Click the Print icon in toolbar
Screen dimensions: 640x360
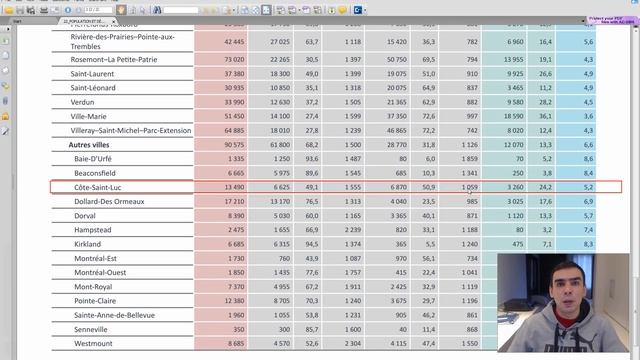tap(44, 10)
